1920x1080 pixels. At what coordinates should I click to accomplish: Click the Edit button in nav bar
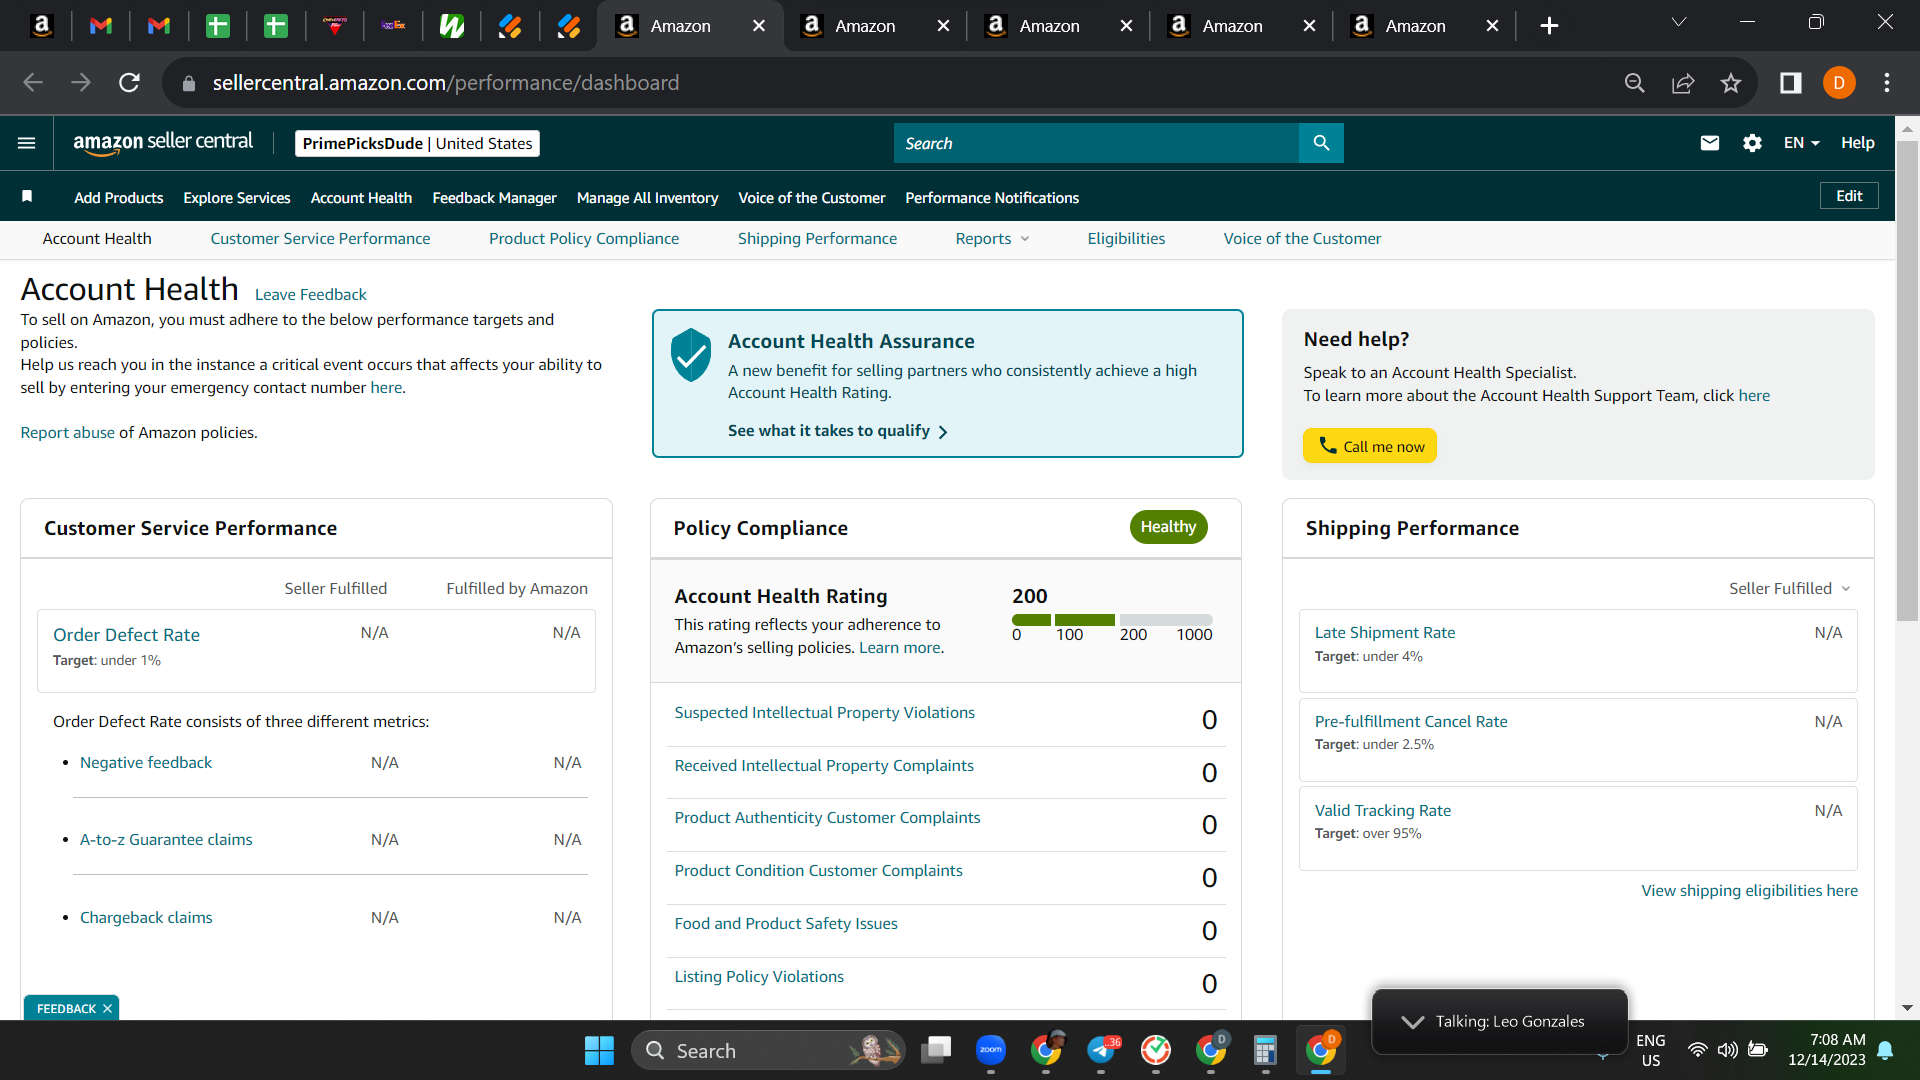pos(1849,196)
